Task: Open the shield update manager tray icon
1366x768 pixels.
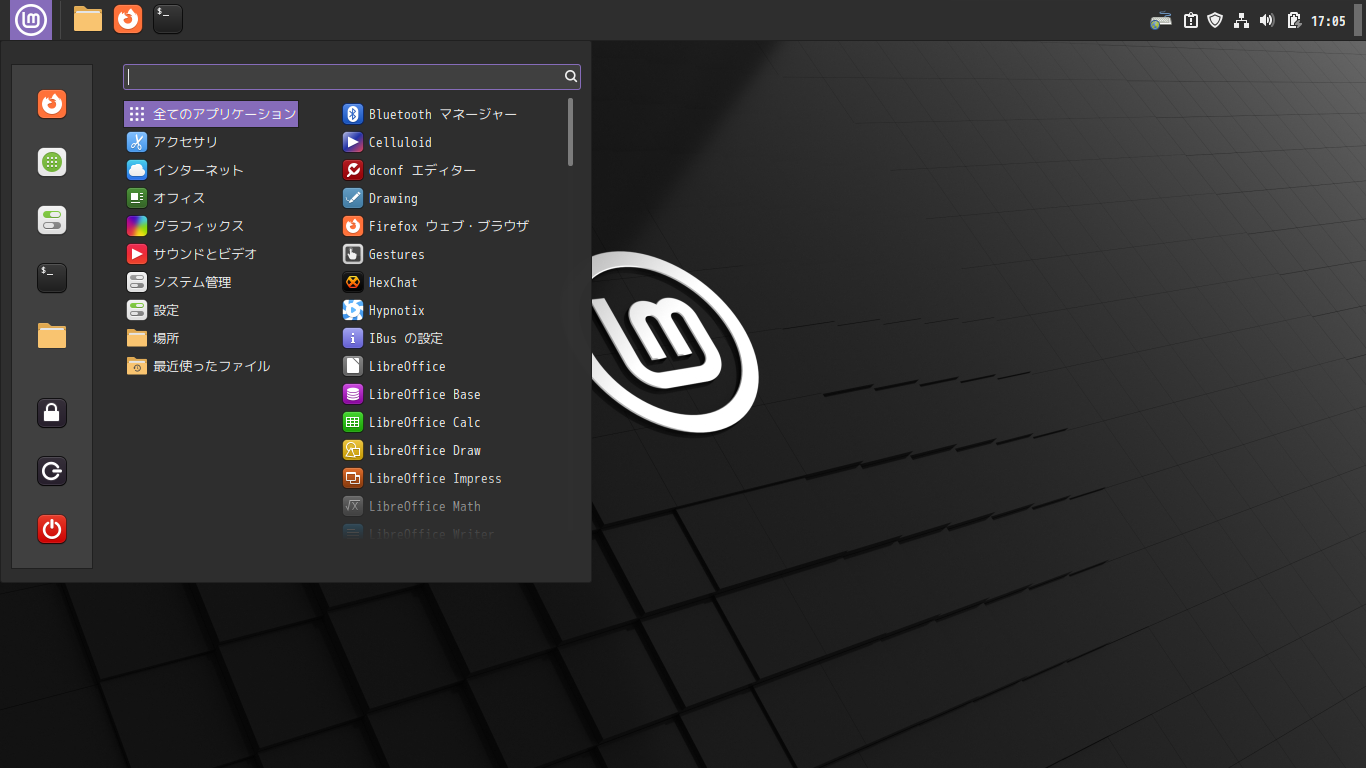Action: click(x=1215, y=20)
